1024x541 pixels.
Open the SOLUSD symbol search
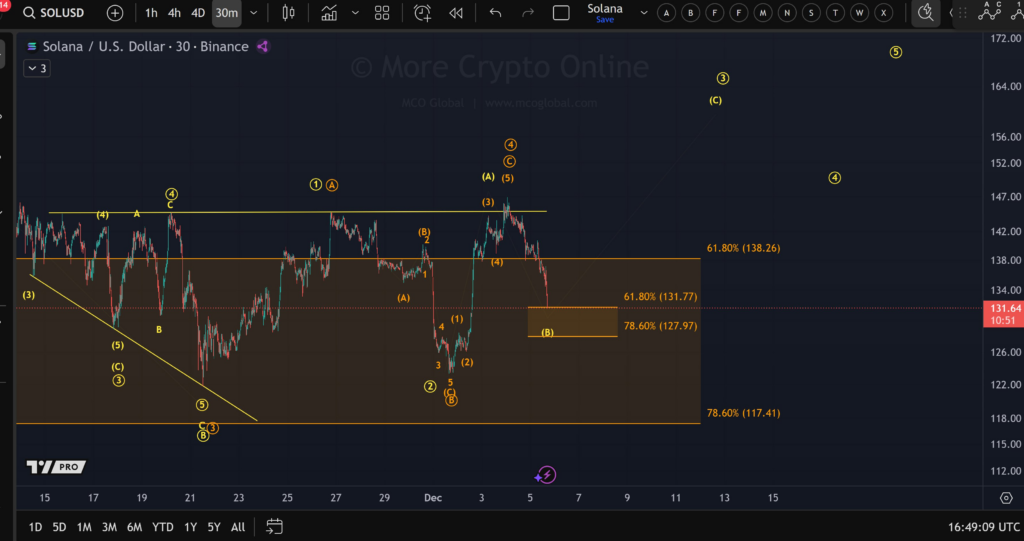coord(54,13)
